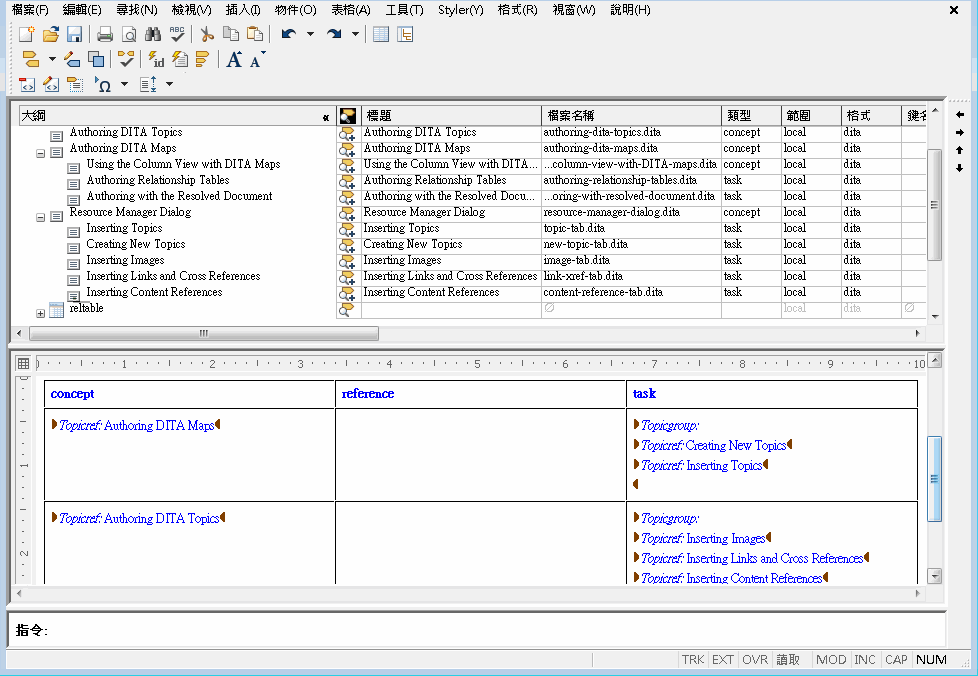978x676 pixels.
Task: Click the lightning document icon
Action: (x=180, y=60)
